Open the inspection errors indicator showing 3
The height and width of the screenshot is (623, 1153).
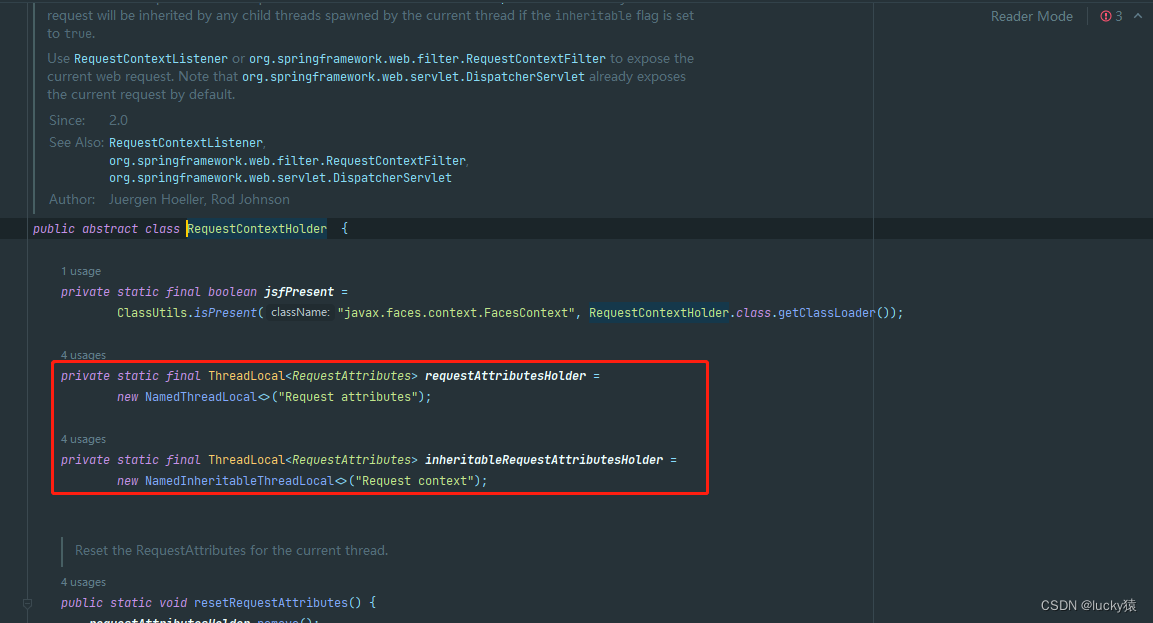[1111, 16]
